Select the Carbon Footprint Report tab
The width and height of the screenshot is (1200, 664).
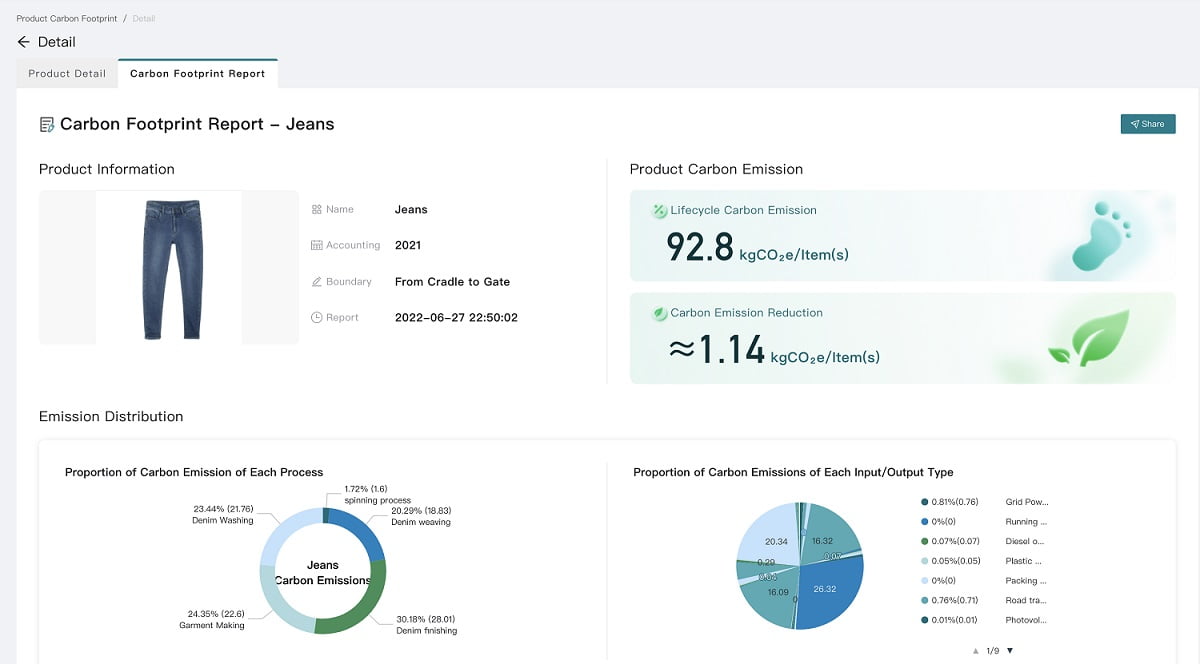[197, 74]
